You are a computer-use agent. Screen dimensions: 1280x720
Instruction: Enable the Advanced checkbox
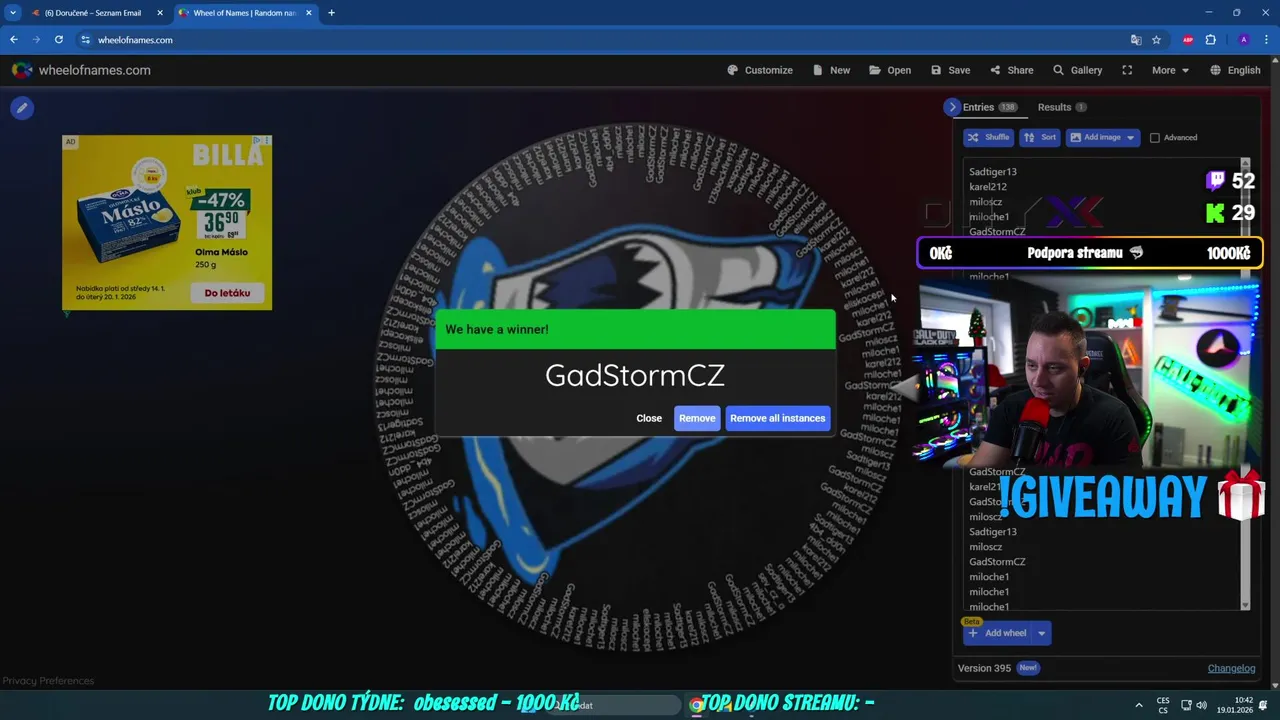coord(1155,138)
